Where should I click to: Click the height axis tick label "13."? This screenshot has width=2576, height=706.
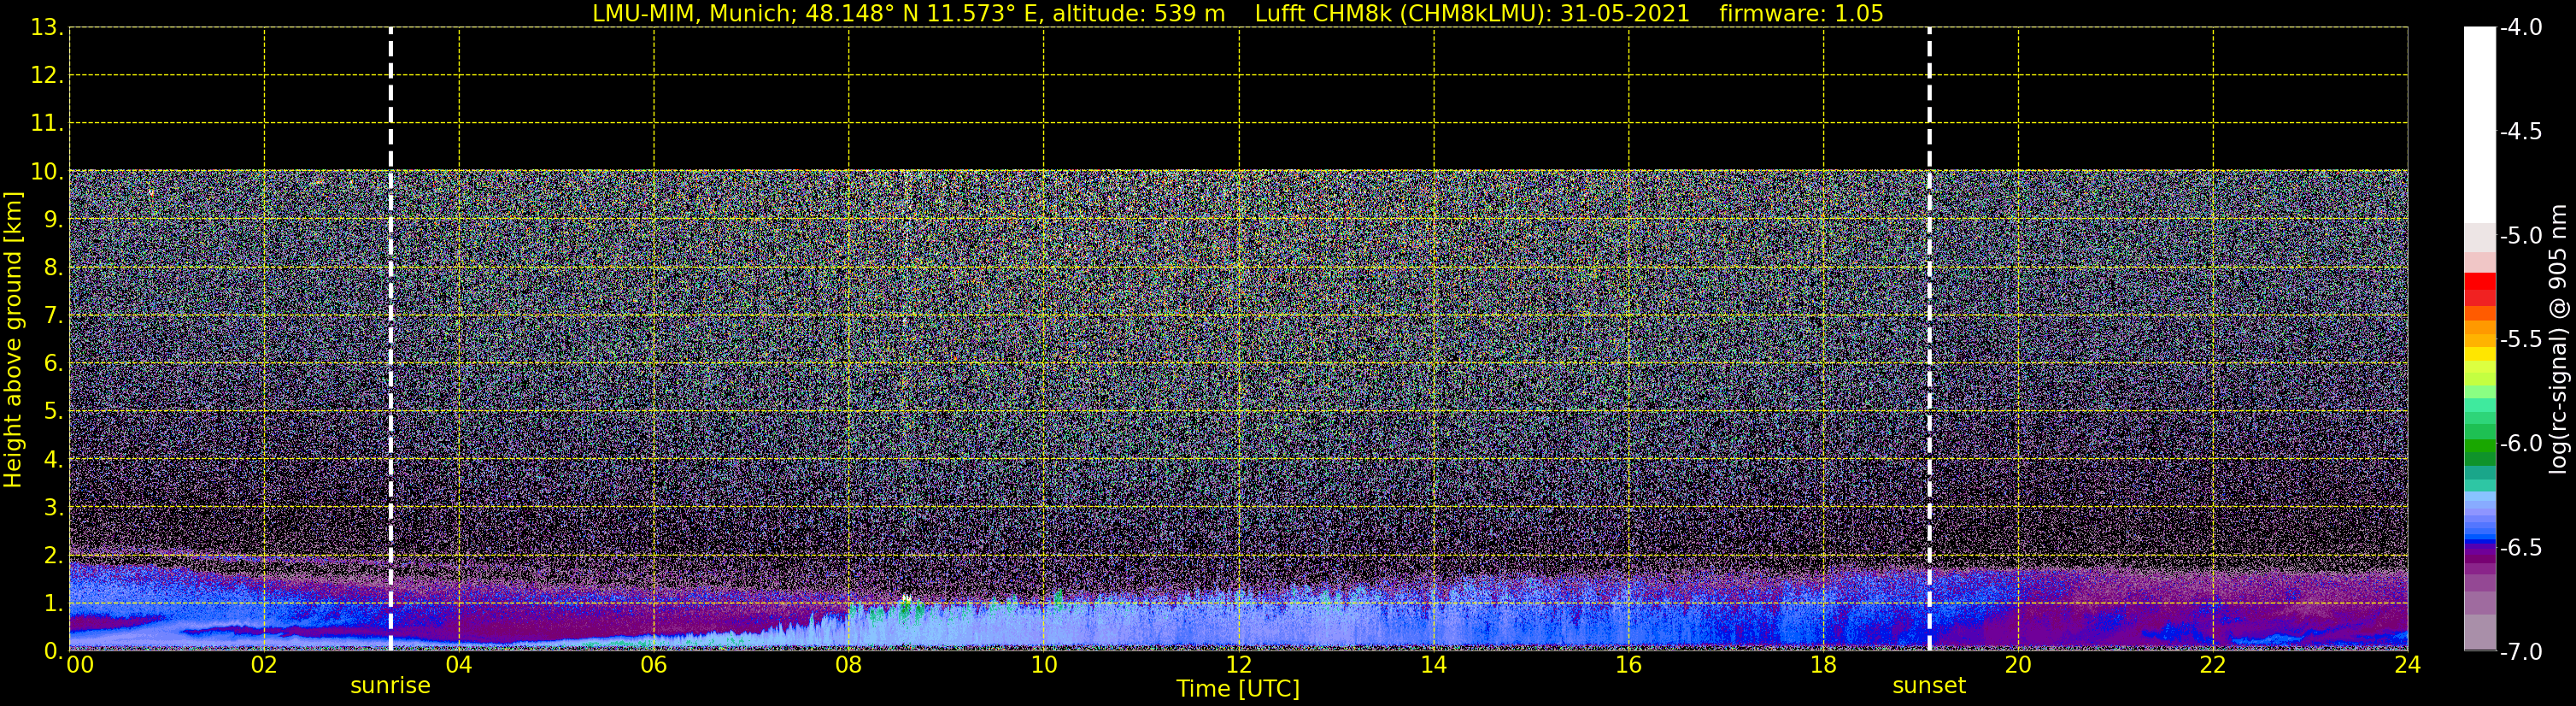[x=47, y=27]
